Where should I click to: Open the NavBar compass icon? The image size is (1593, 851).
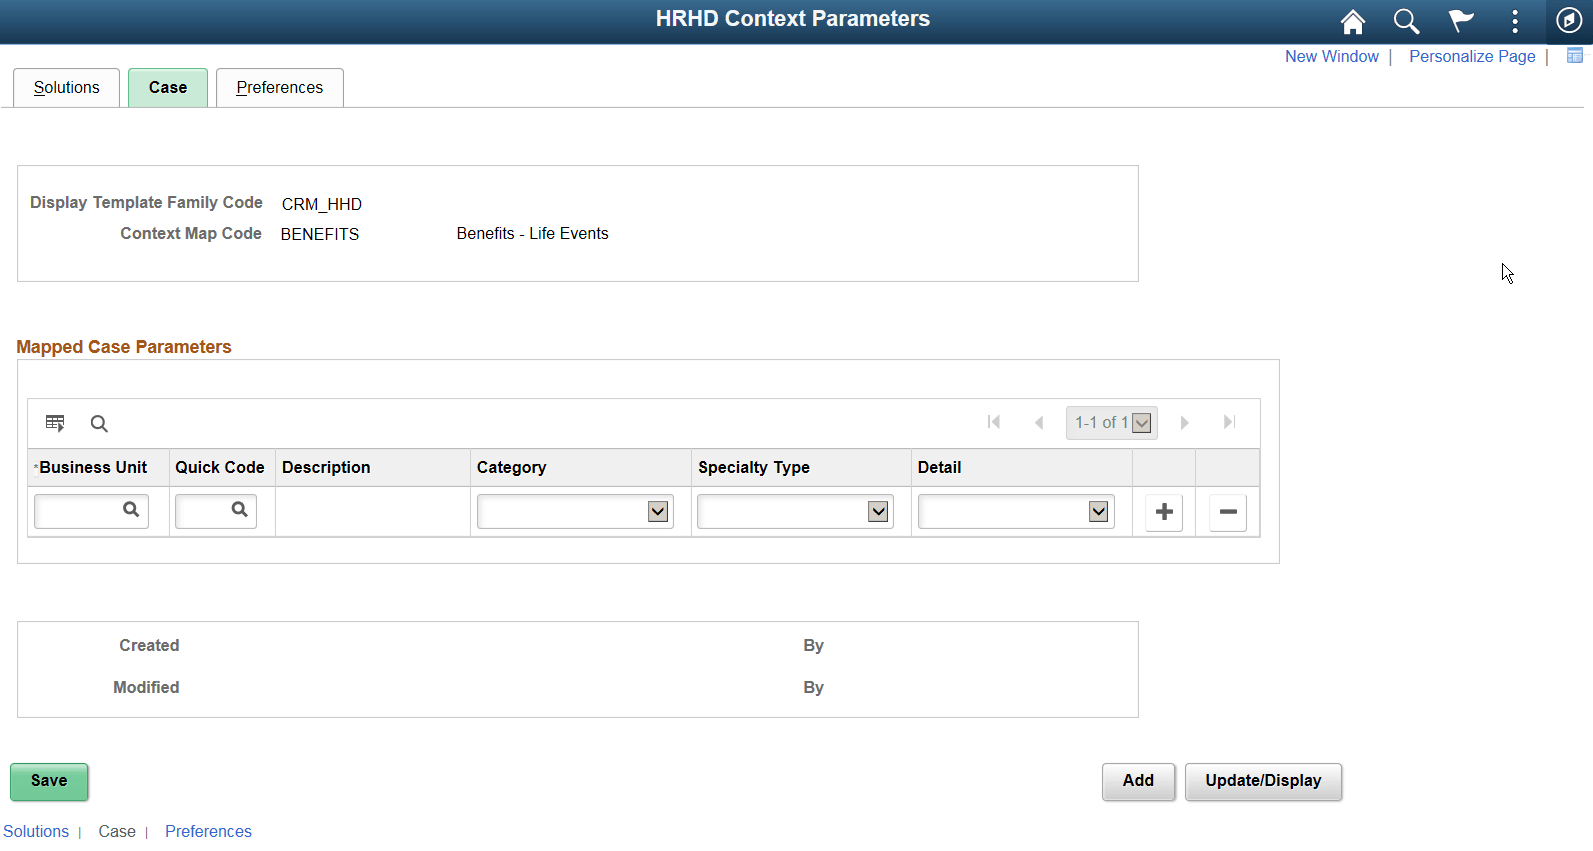(x=1569, y=21)
